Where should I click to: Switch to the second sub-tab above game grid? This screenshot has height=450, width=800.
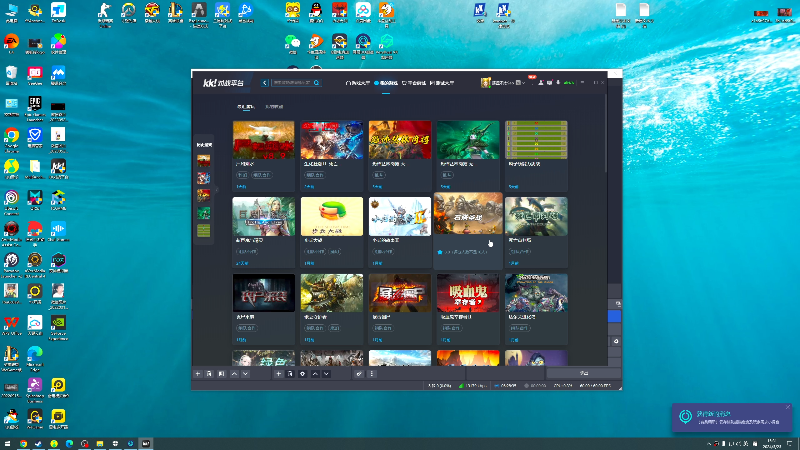pos(274,107)
